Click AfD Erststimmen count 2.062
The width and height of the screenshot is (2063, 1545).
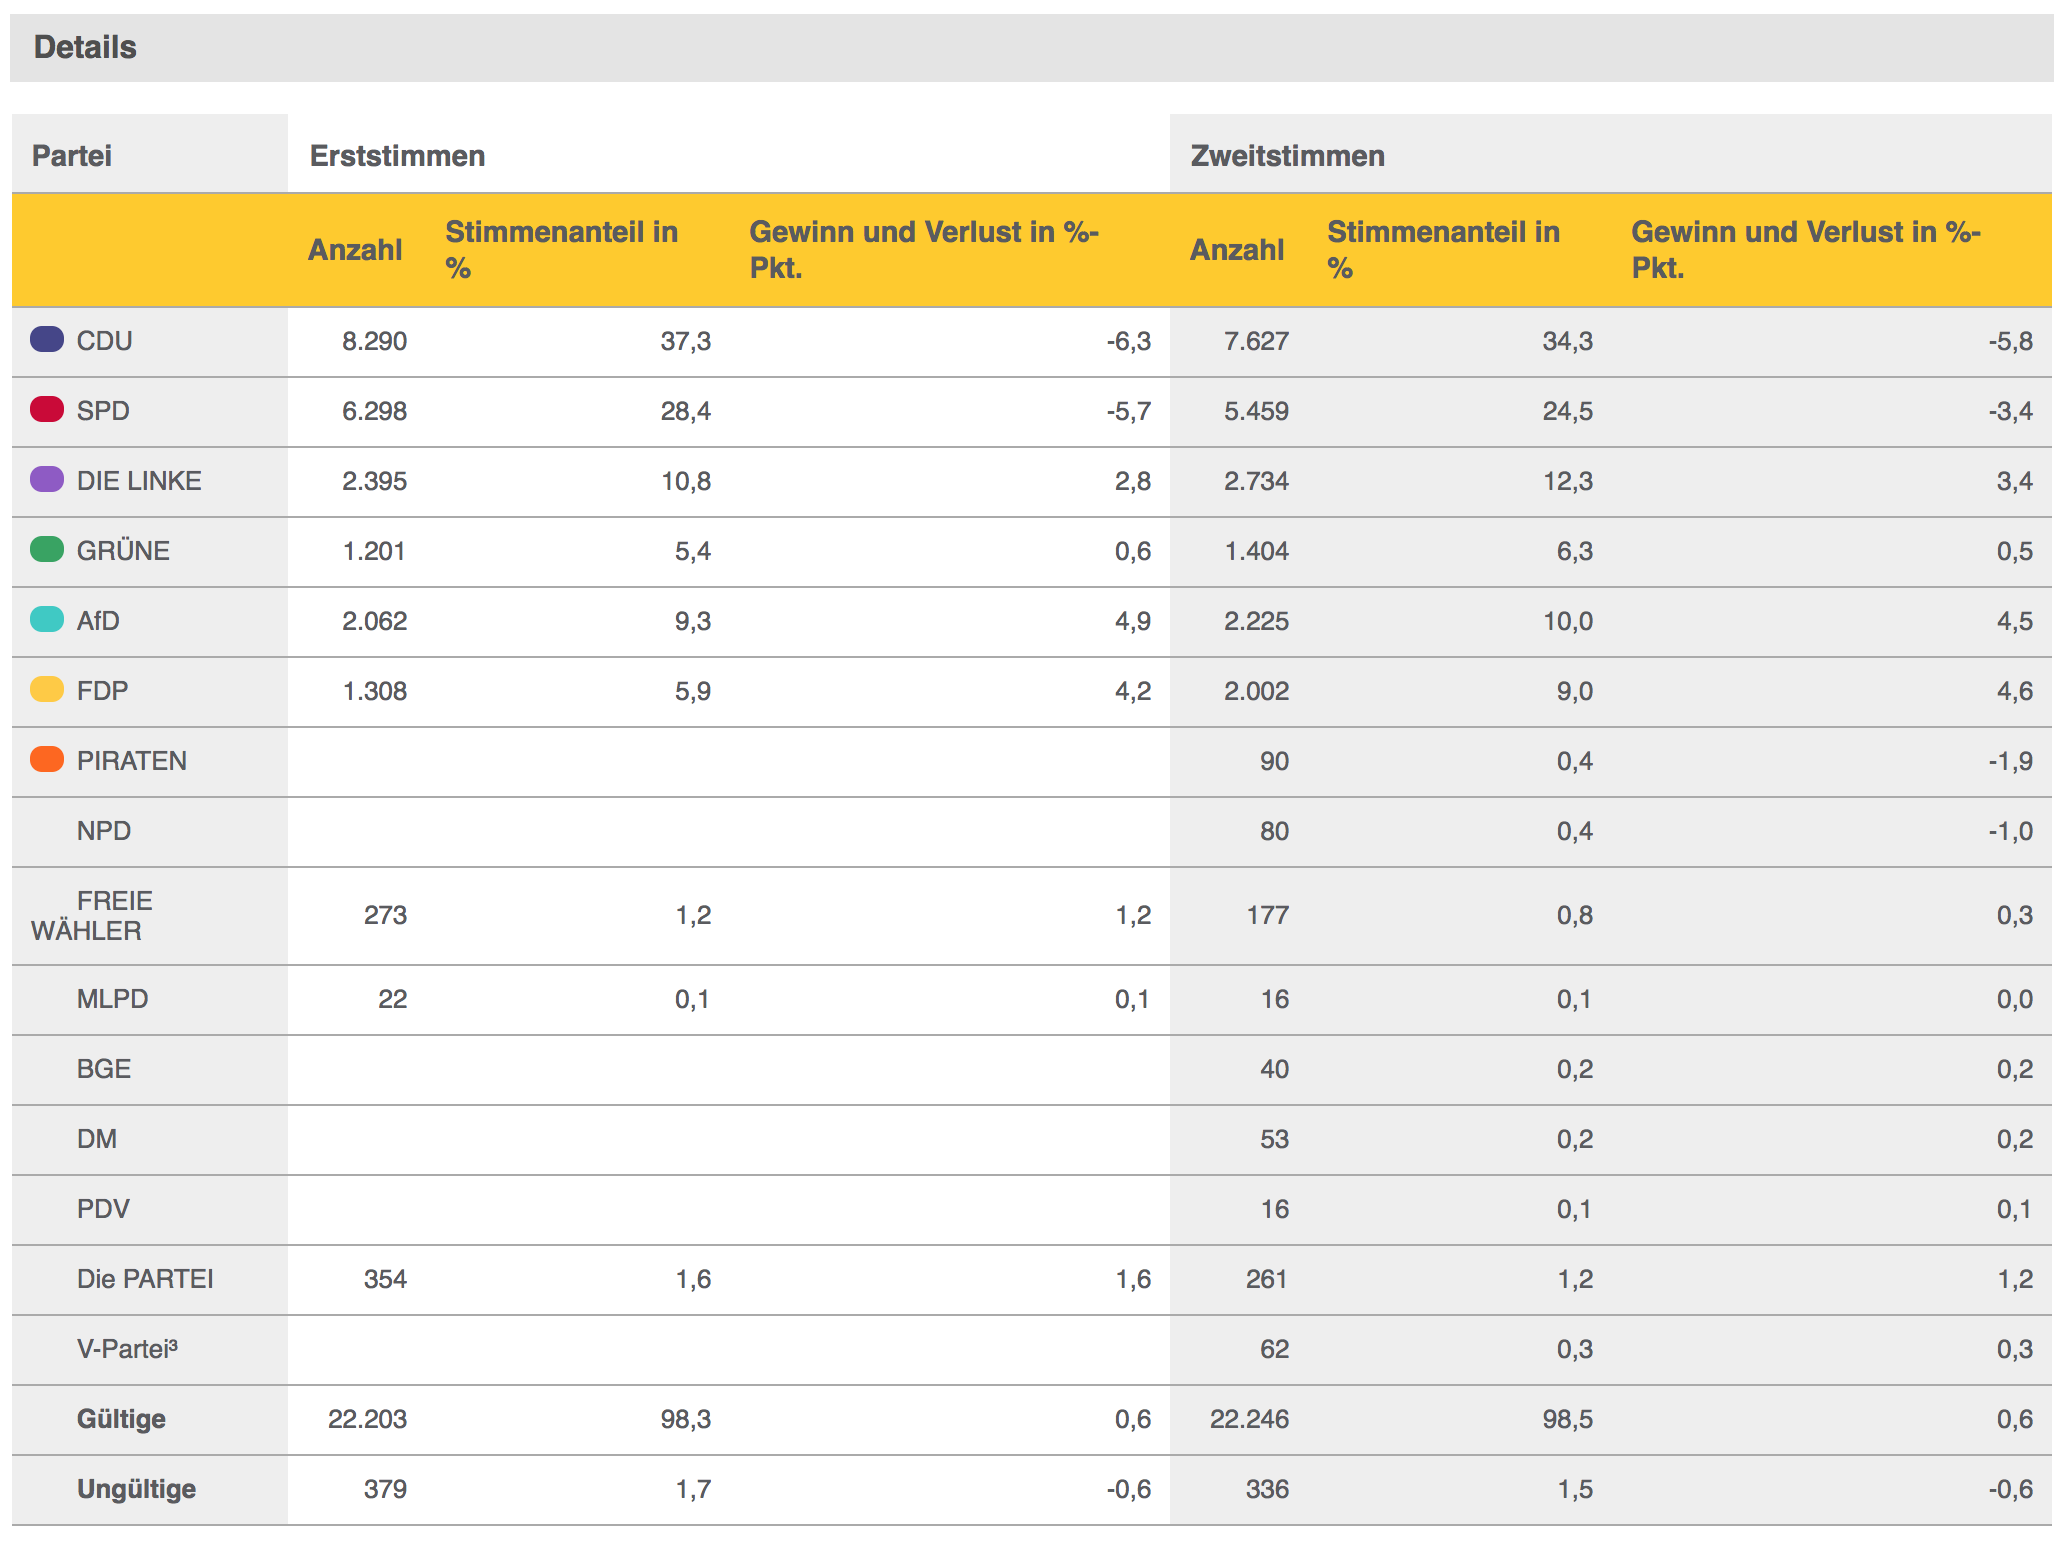tap(374, 621)
